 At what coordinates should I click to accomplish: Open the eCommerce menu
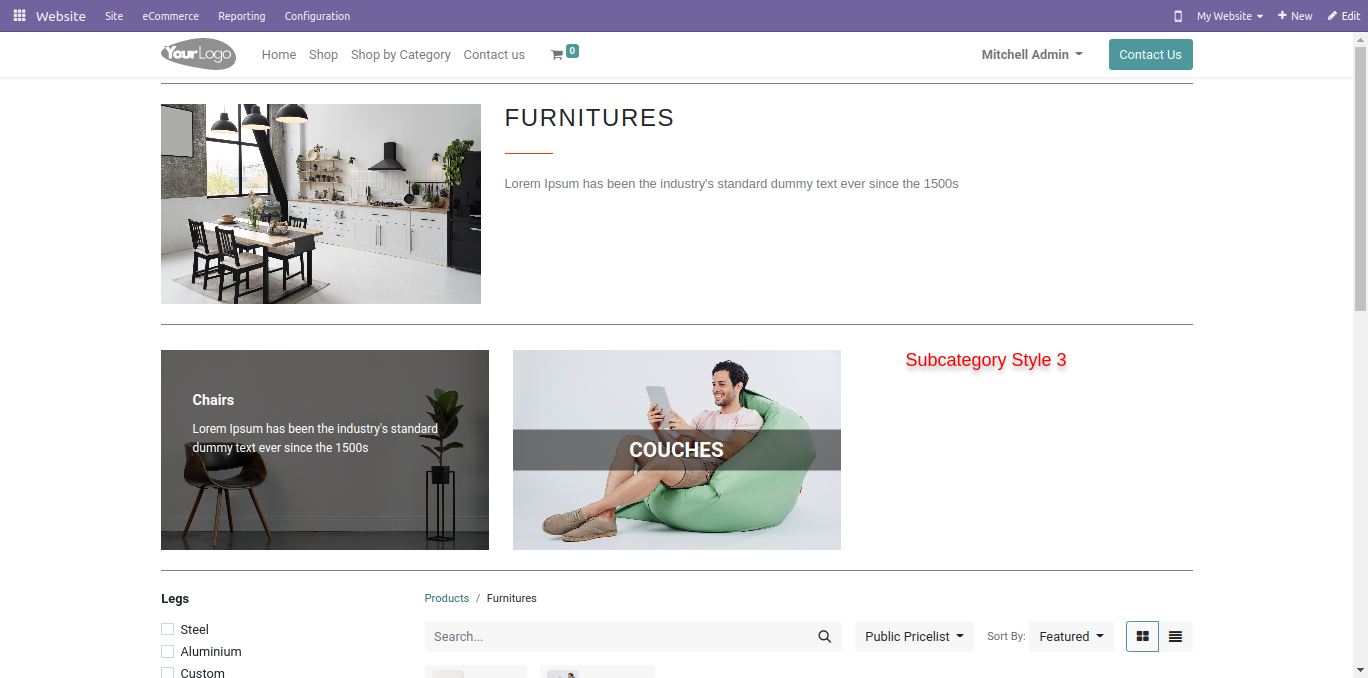(170, 16)
